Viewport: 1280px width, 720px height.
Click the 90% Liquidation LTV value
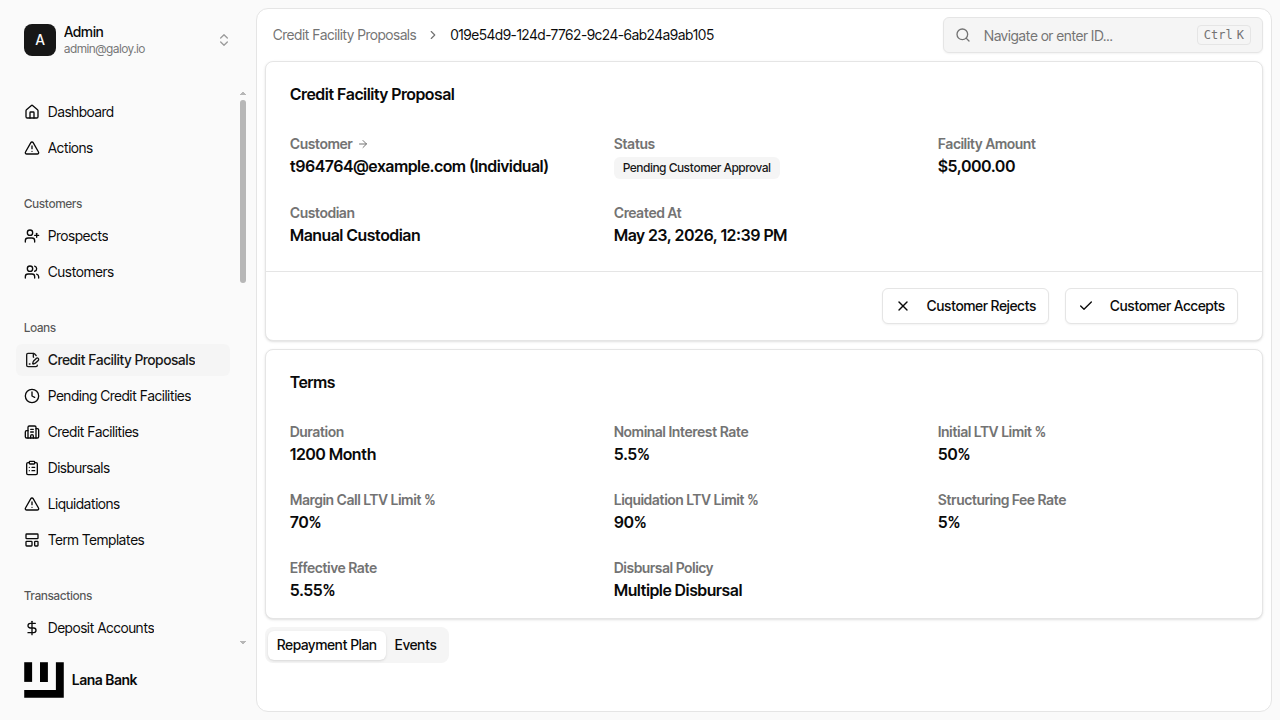tap(630, 522)
